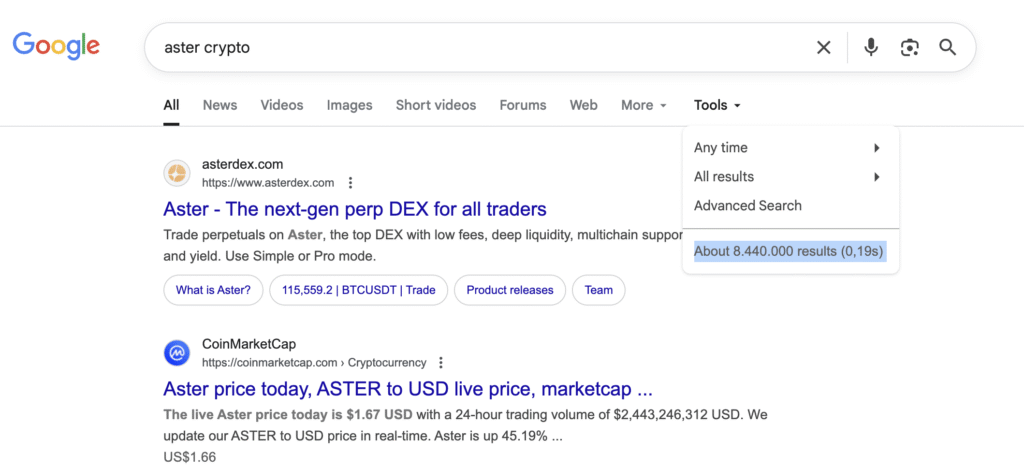Expand the All results filter
Screen dimensions: 1024x468
(x=788, y=177)
